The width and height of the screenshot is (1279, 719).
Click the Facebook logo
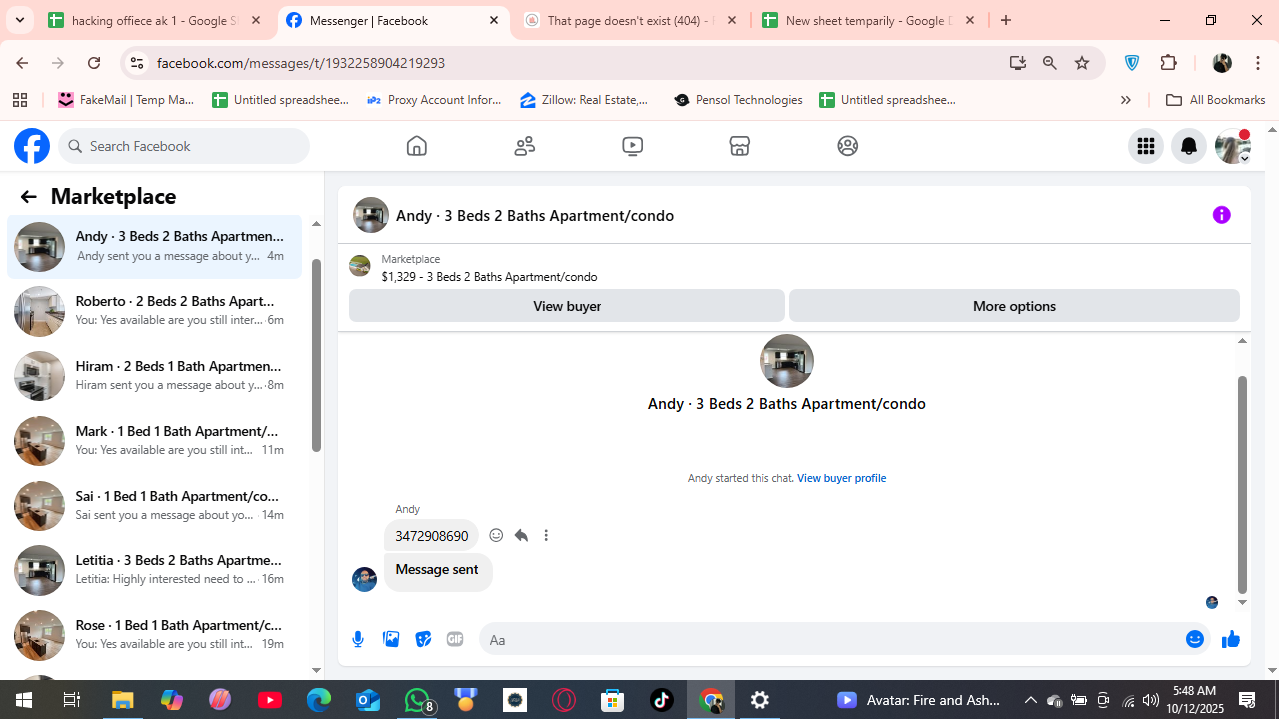[x=32, y=146]
